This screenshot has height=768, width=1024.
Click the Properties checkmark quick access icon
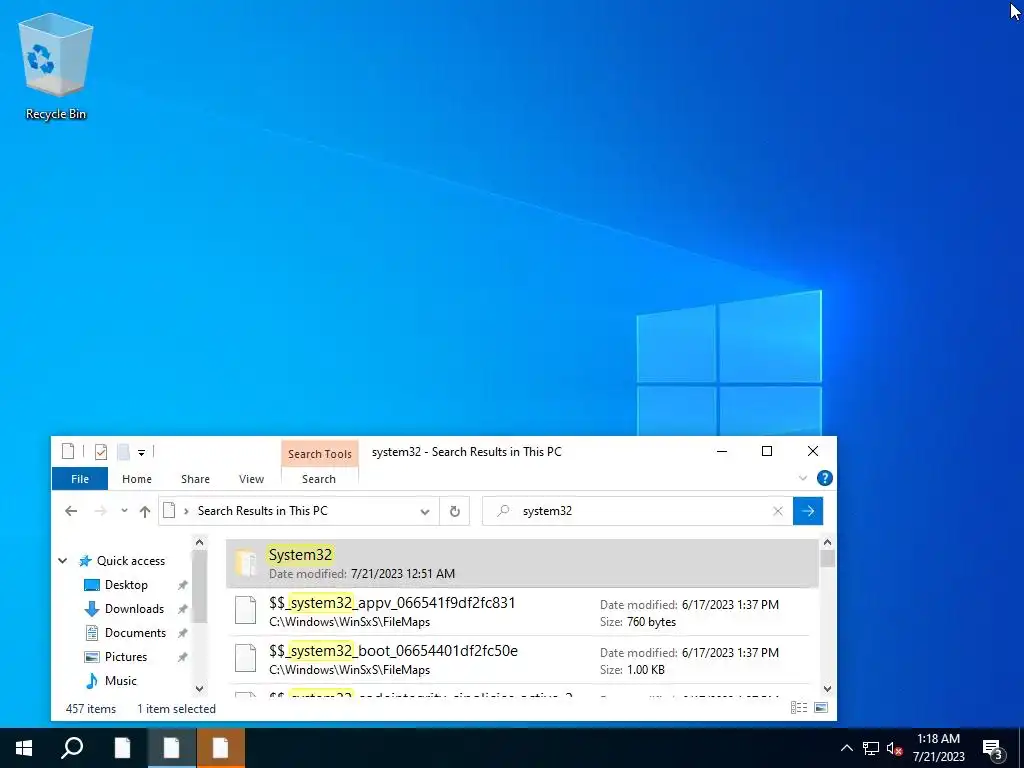point(101,452)
